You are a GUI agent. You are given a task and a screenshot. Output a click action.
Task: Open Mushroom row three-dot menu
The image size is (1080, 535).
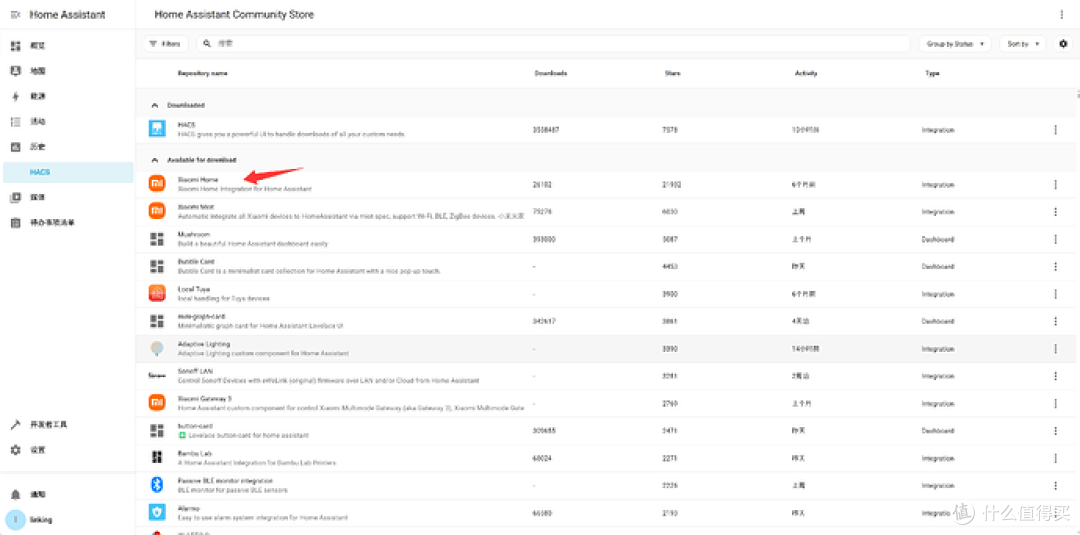click(1055, 240)
